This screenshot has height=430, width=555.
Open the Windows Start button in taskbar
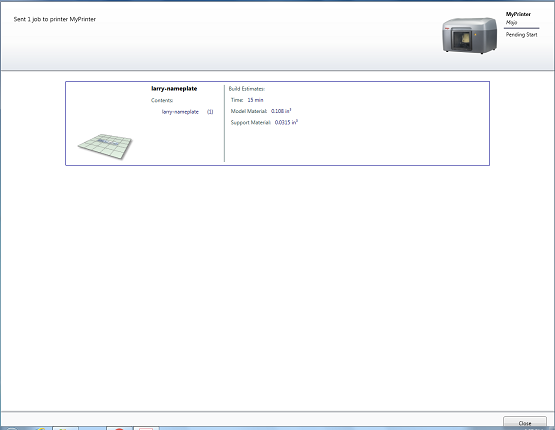click(11, 428)
